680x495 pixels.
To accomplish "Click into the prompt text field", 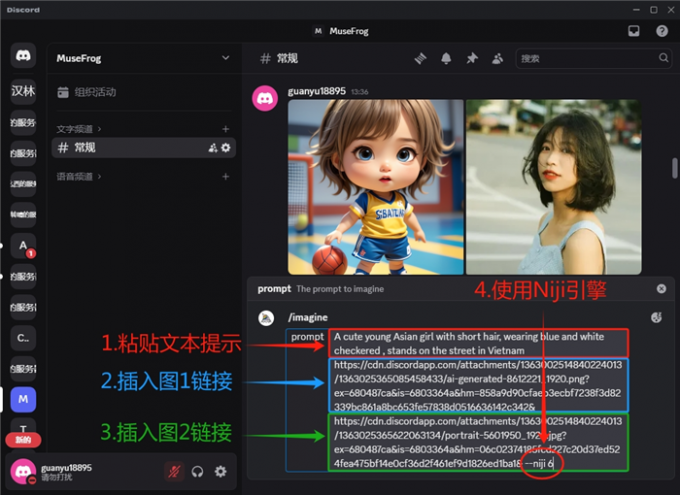I will coord(478,400).
